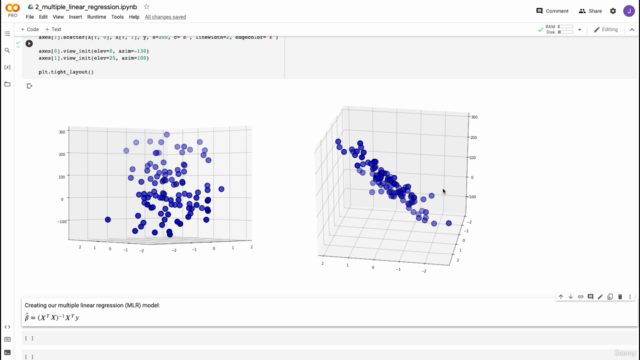Open the Insert menu

tap(76, 17)
